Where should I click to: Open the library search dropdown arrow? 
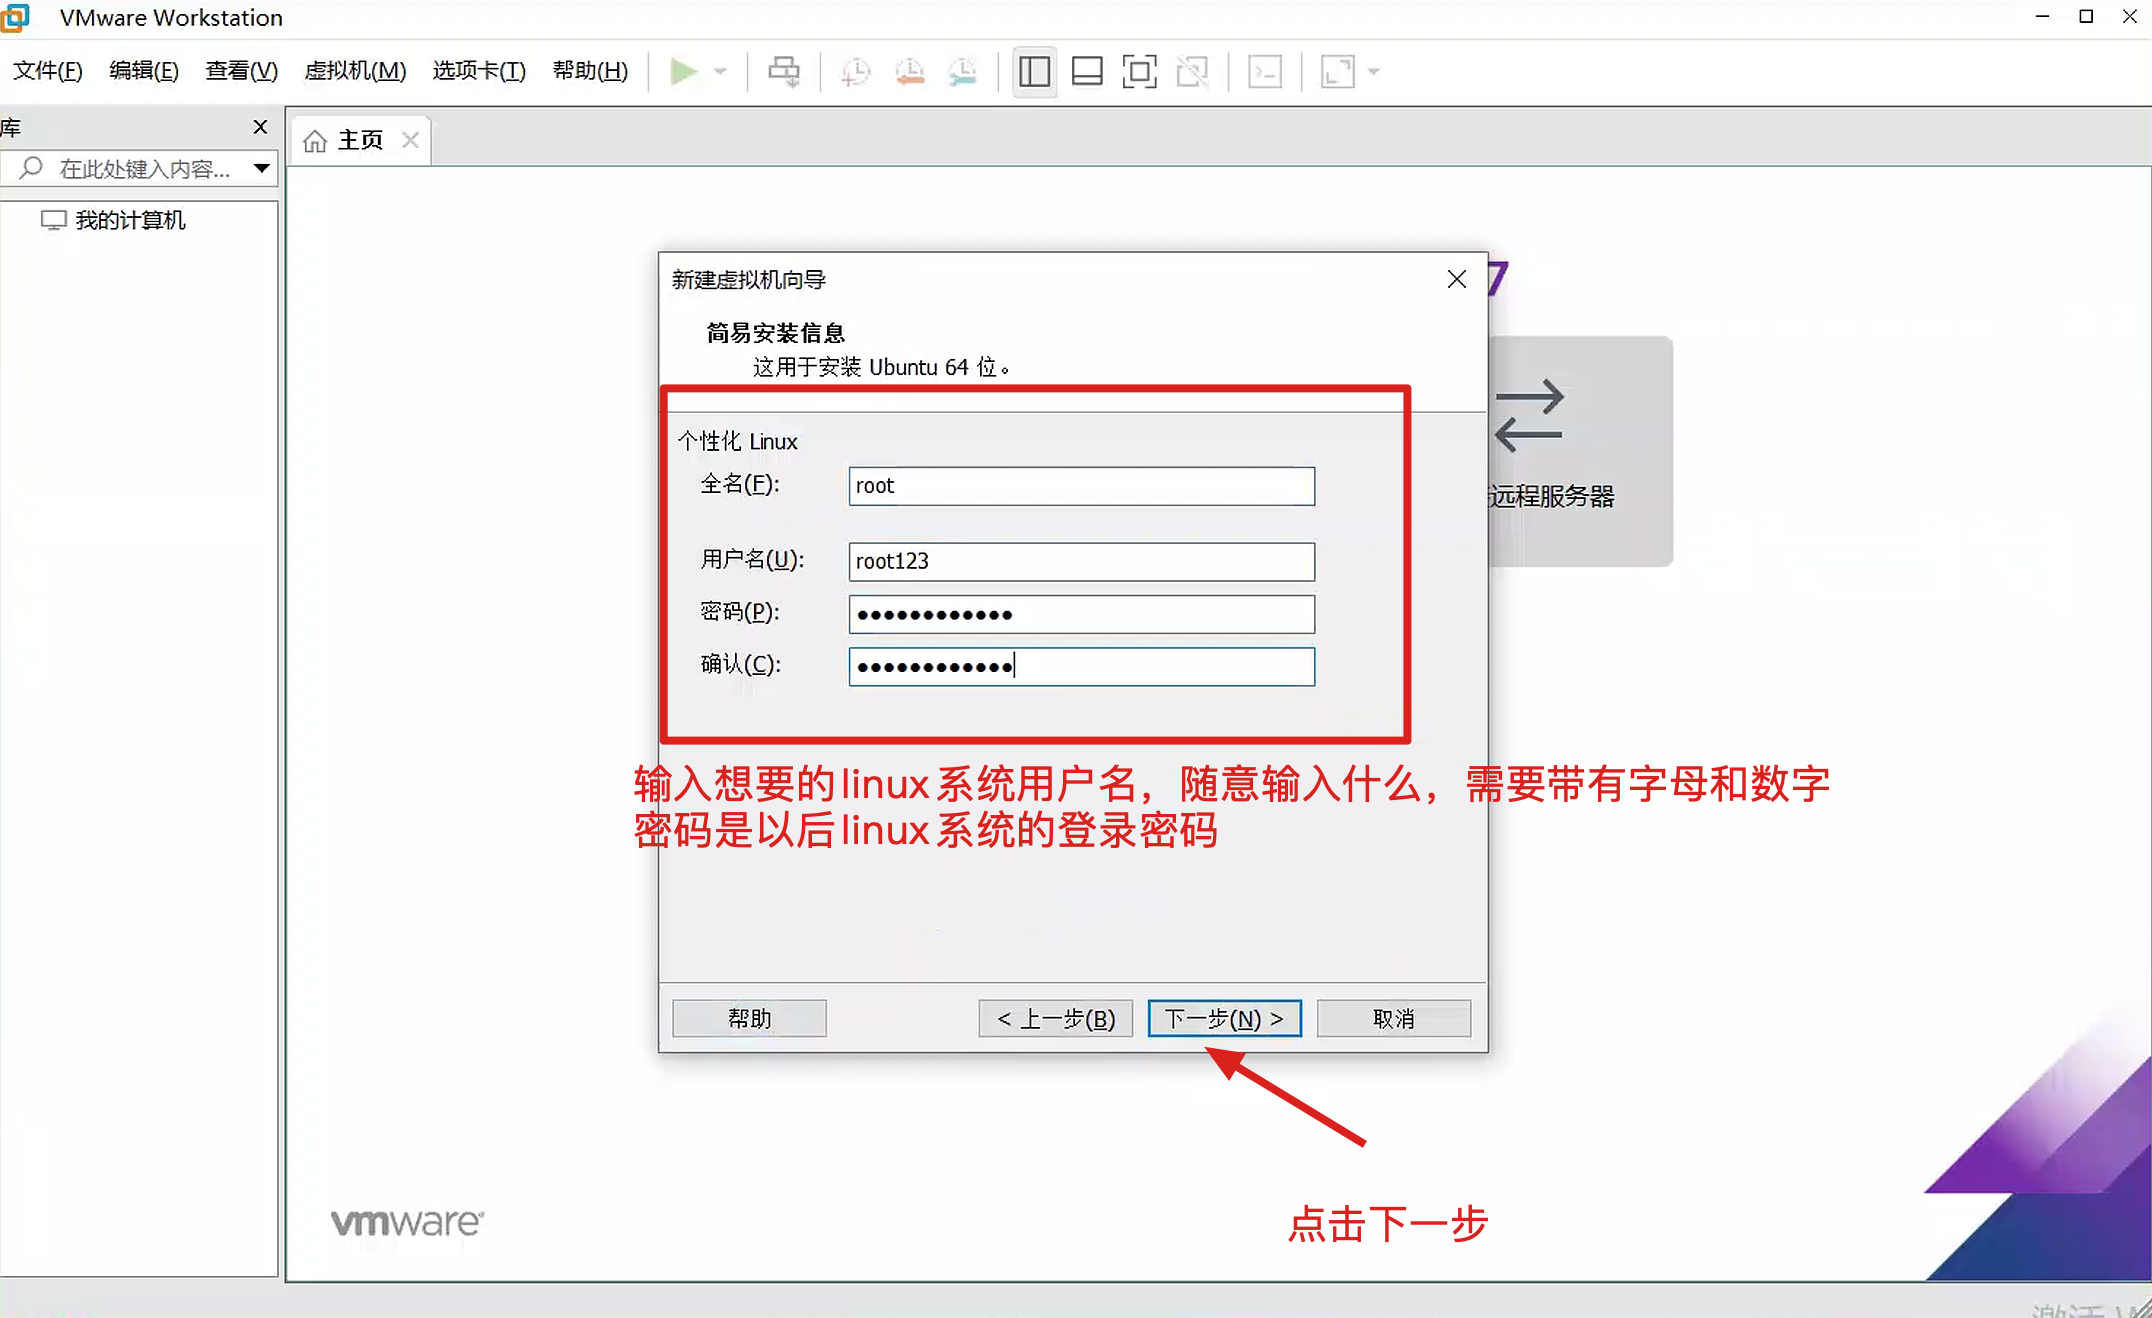click(262, 168)
